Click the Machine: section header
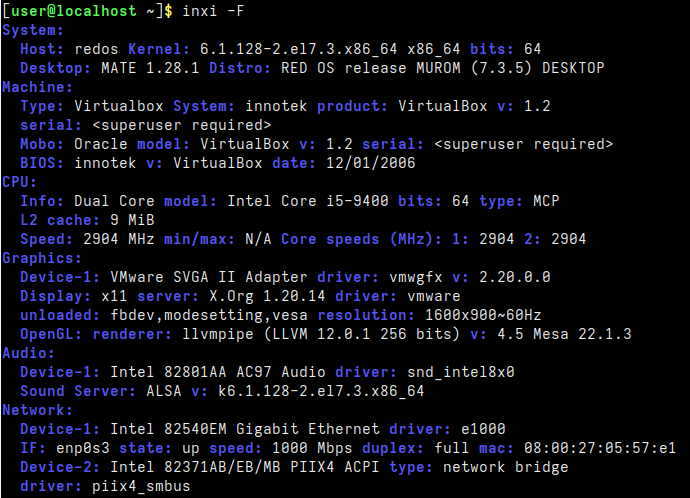The height and width of the screenshot is (498, 690). (37, 87)
